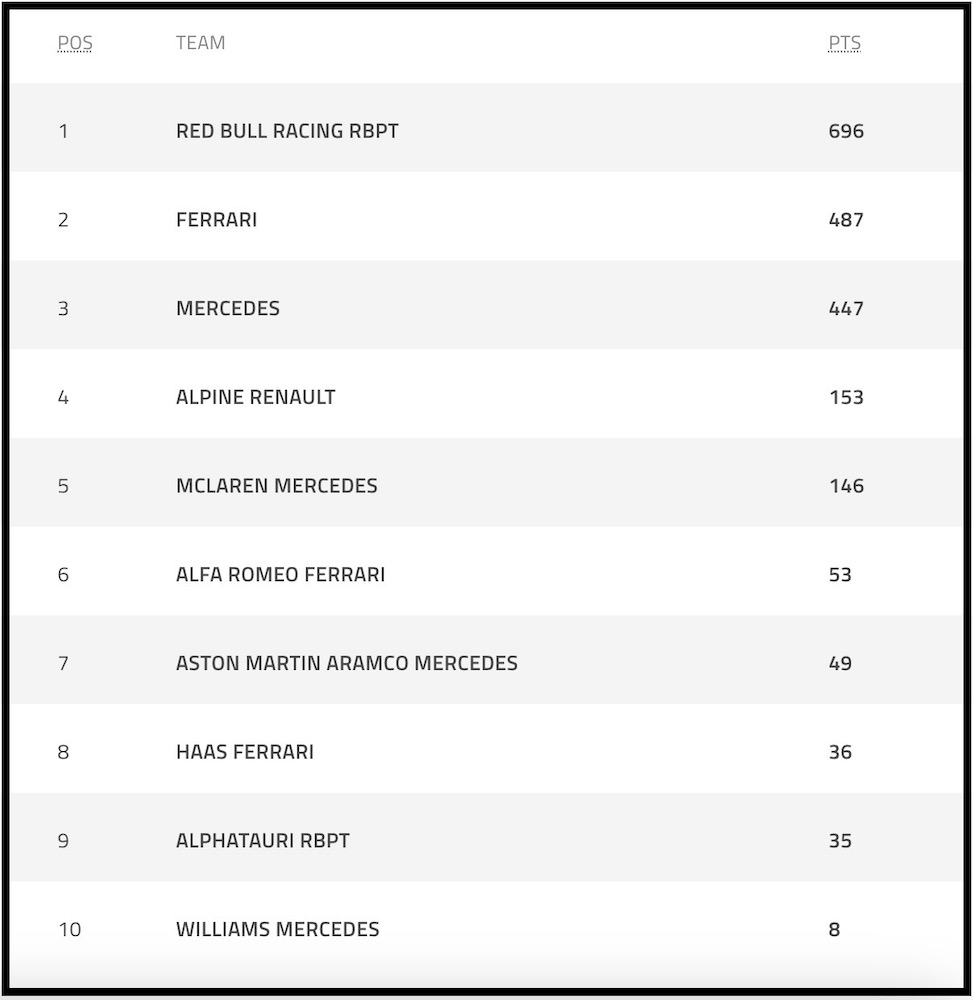Click the 487 points value for Ferrari
Screen dimensions: 973x1000
pyautogui.click(x=845, y=220)
